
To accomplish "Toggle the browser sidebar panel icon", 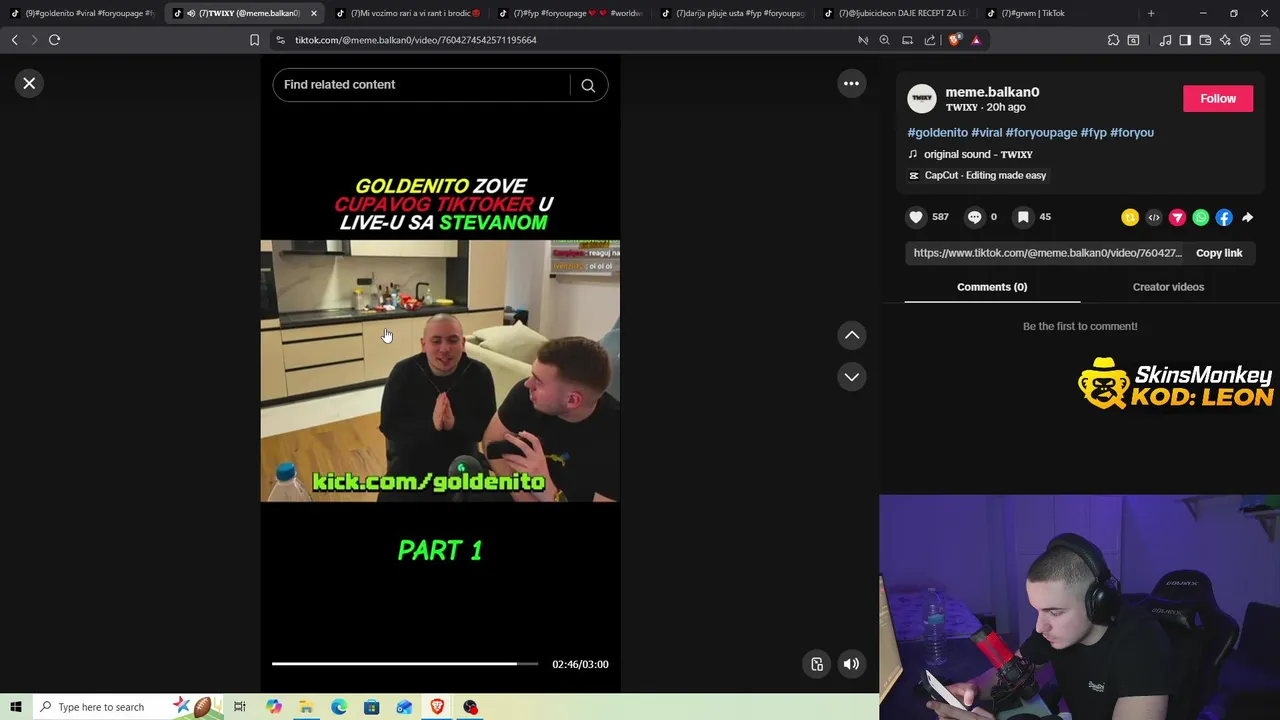I will [1185, 40].
